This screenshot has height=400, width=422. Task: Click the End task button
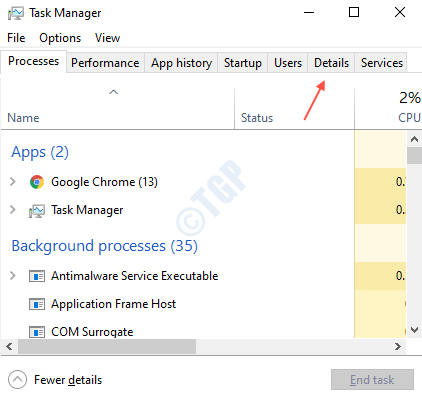coord(372,380)
